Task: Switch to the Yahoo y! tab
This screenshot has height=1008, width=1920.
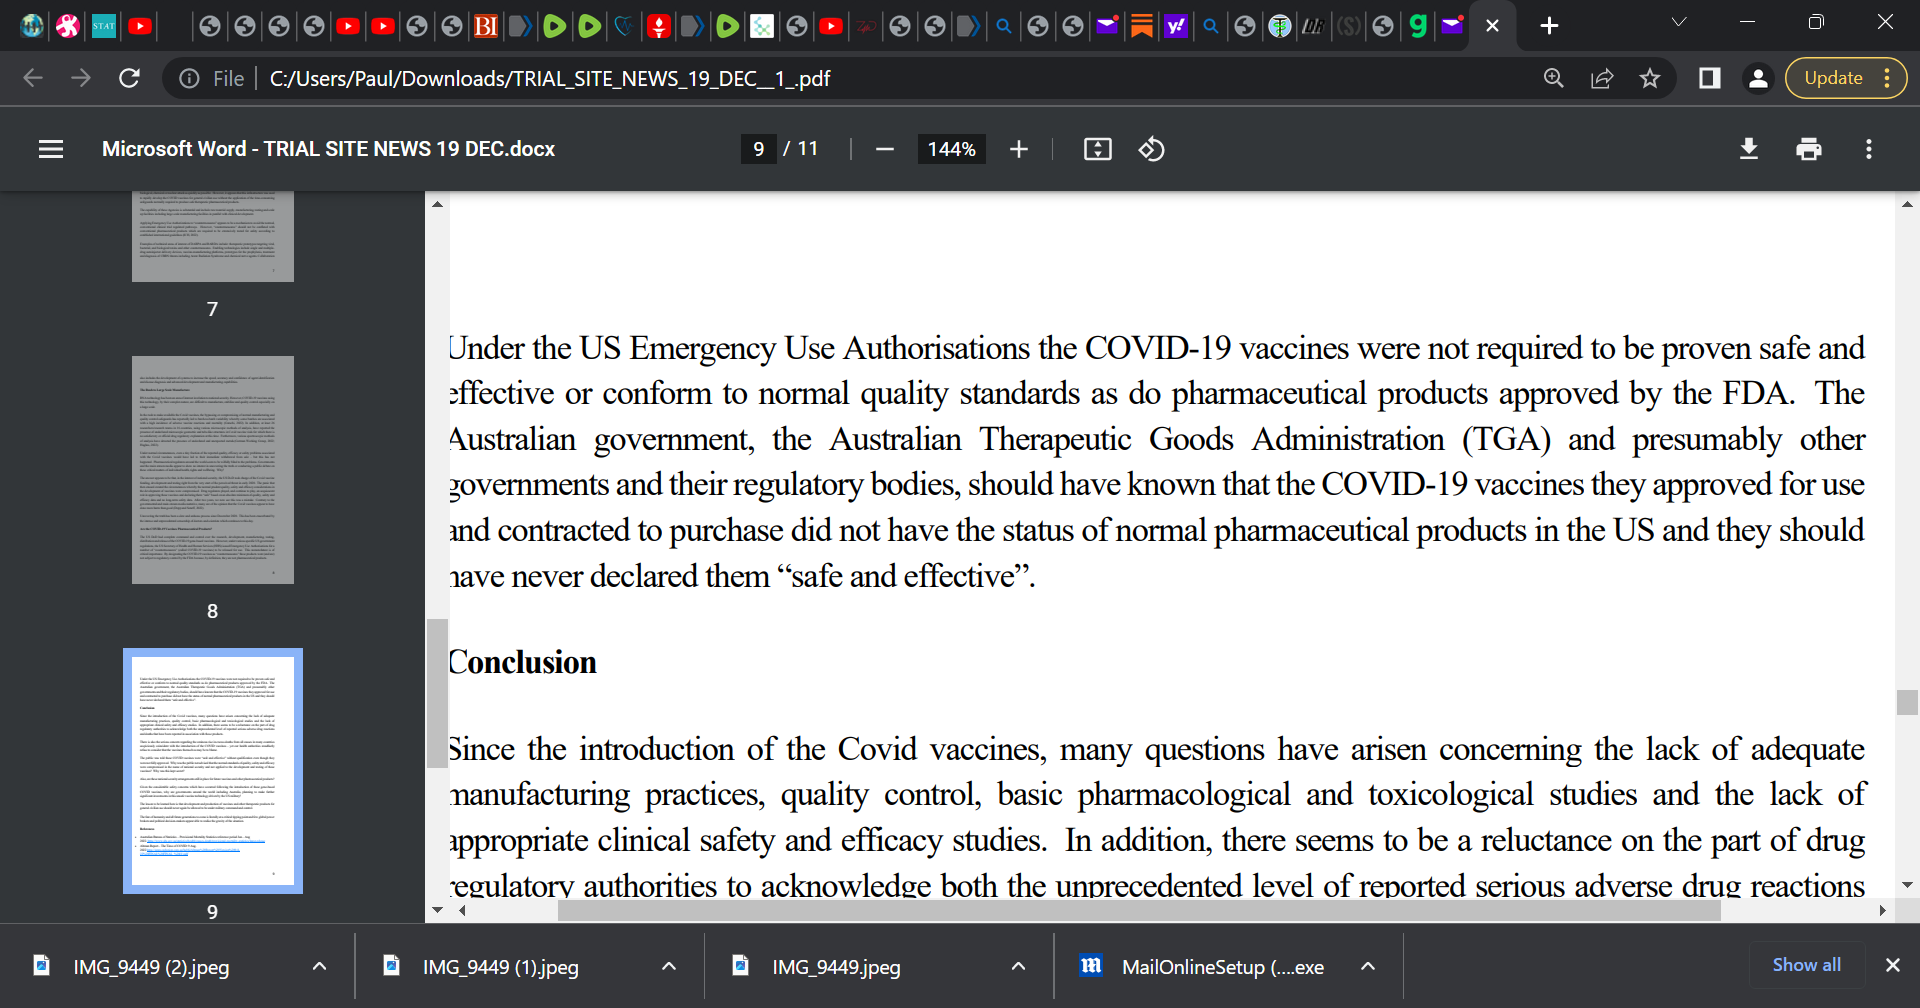Action: [x=1176, y=26]
